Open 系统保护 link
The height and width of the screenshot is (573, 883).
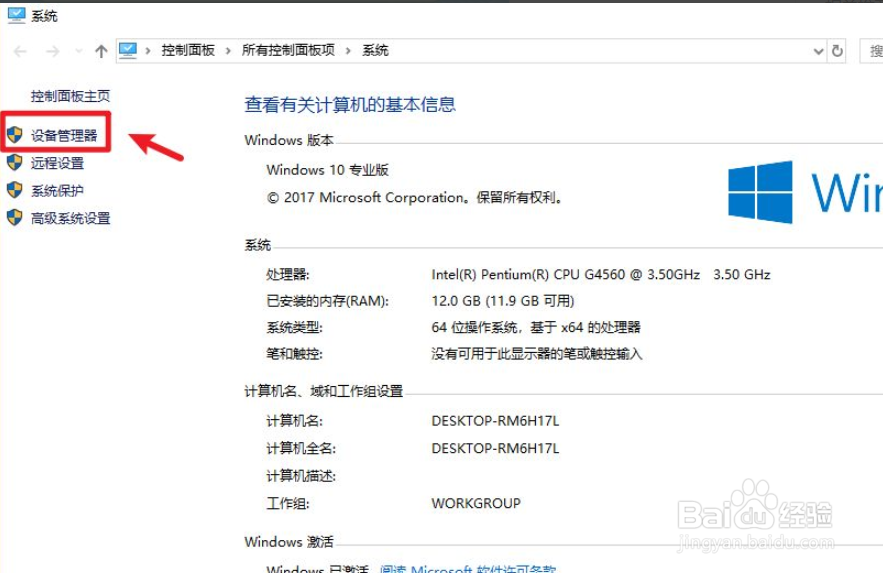pyautogui.click(x=57, y=191)
